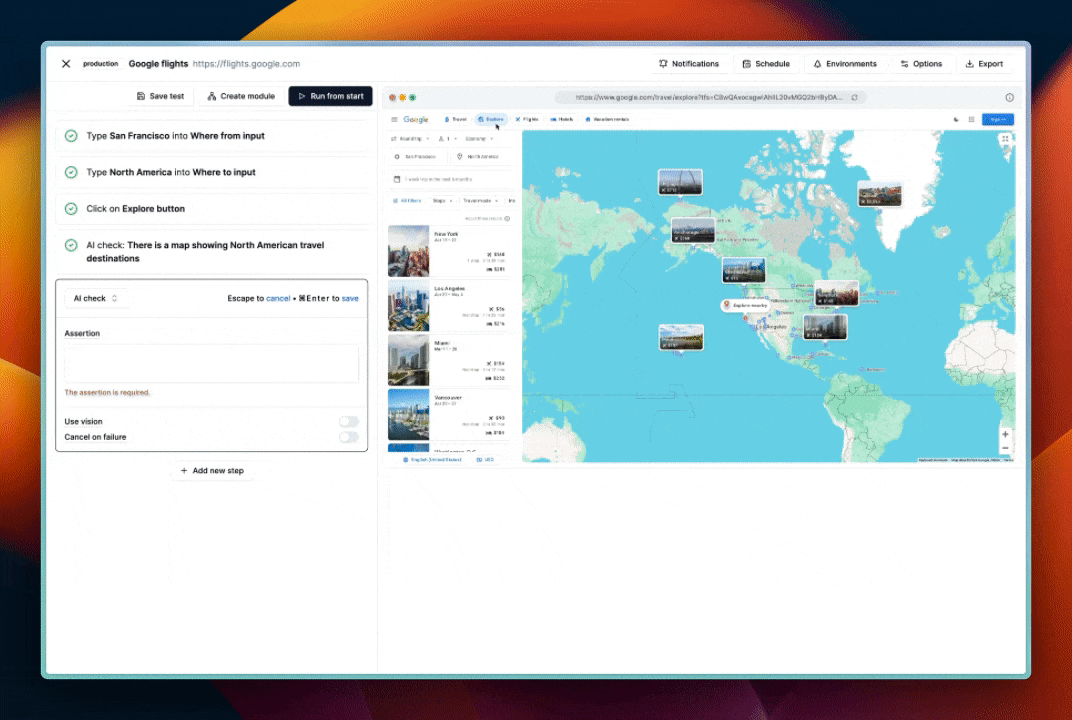Switch to the Flights tab
1072x720 pixels.
526,119
